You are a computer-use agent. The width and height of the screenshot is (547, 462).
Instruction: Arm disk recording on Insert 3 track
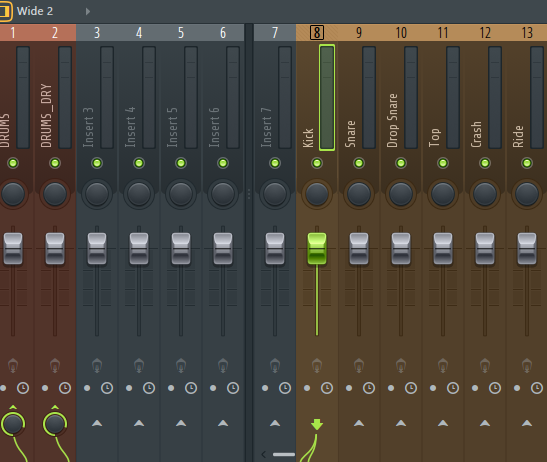click(97, 365)
